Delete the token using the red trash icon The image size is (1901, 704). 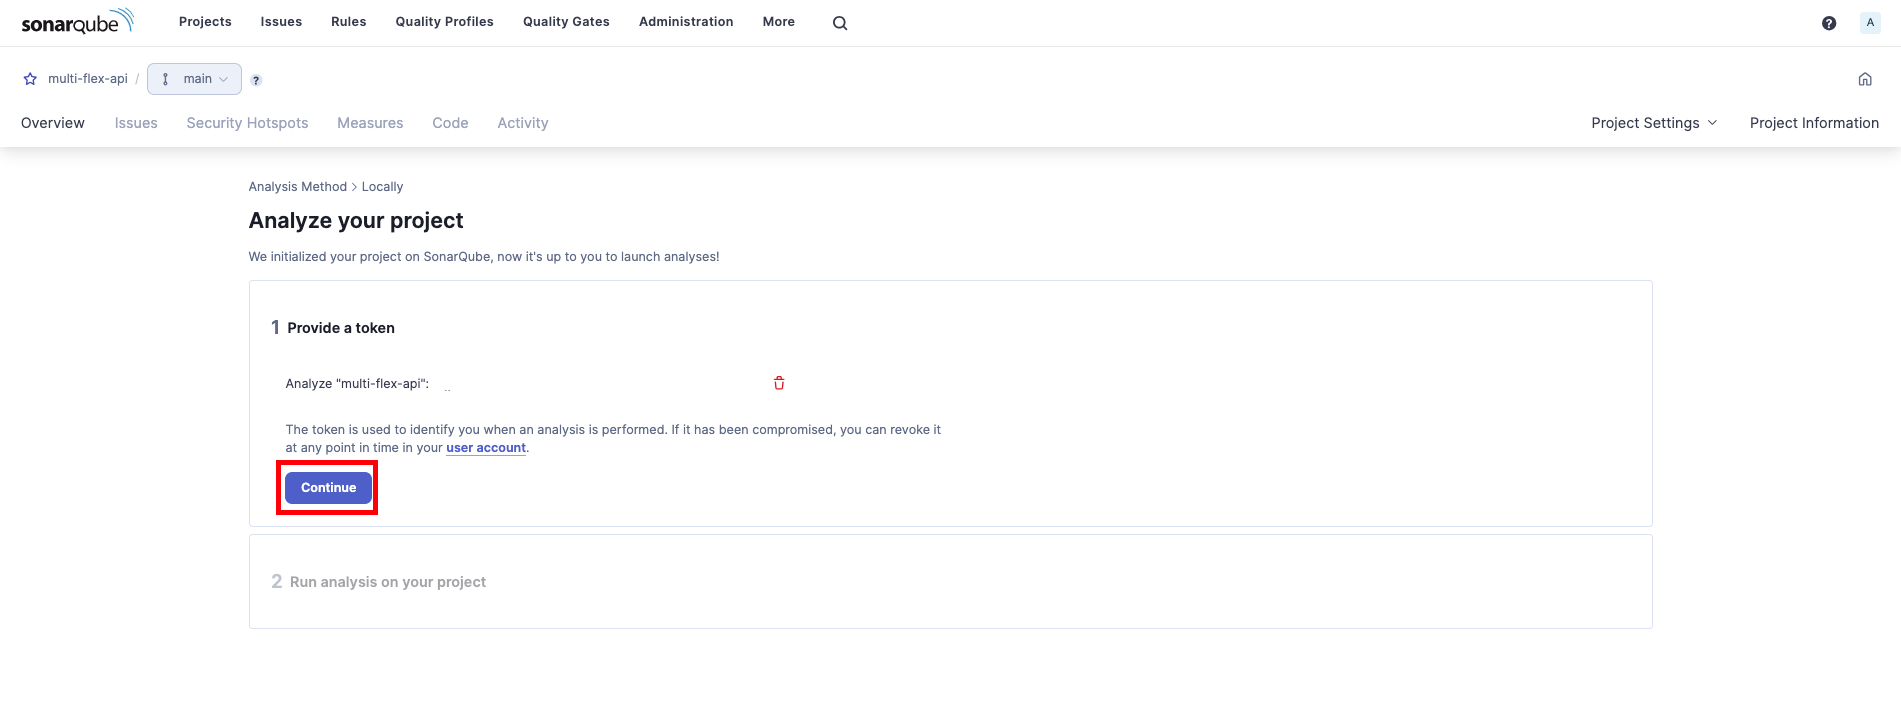click(779, 383)
